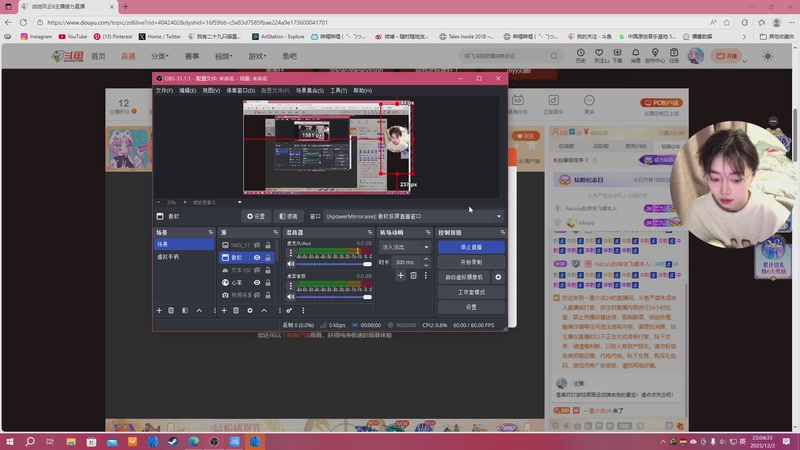This screenshot has width=800, height=450.
Task: Add a new source with the plus icon
Action: [x=224, y=310]
